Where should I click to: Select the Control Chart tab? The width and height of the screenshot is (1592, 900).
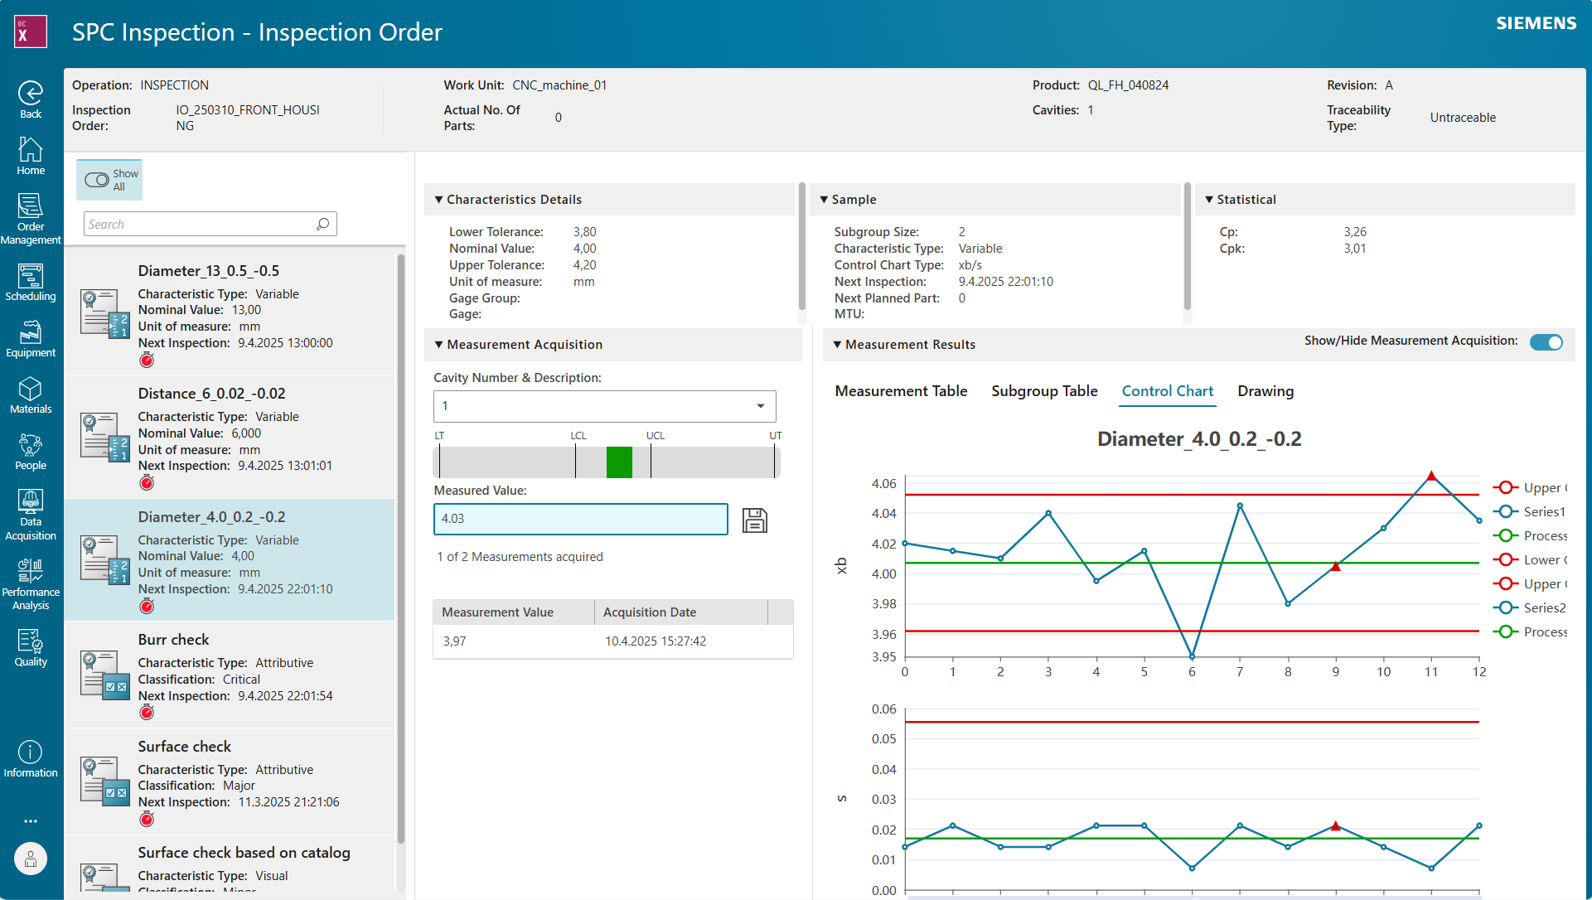1167,391
